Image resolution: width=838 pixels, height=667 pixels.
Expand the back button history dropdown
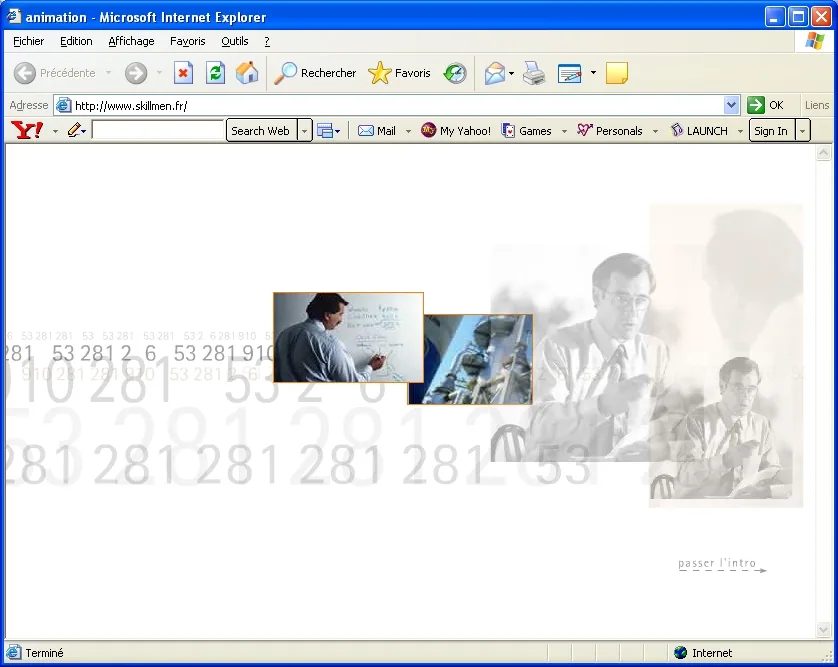(x=108, y=73)
